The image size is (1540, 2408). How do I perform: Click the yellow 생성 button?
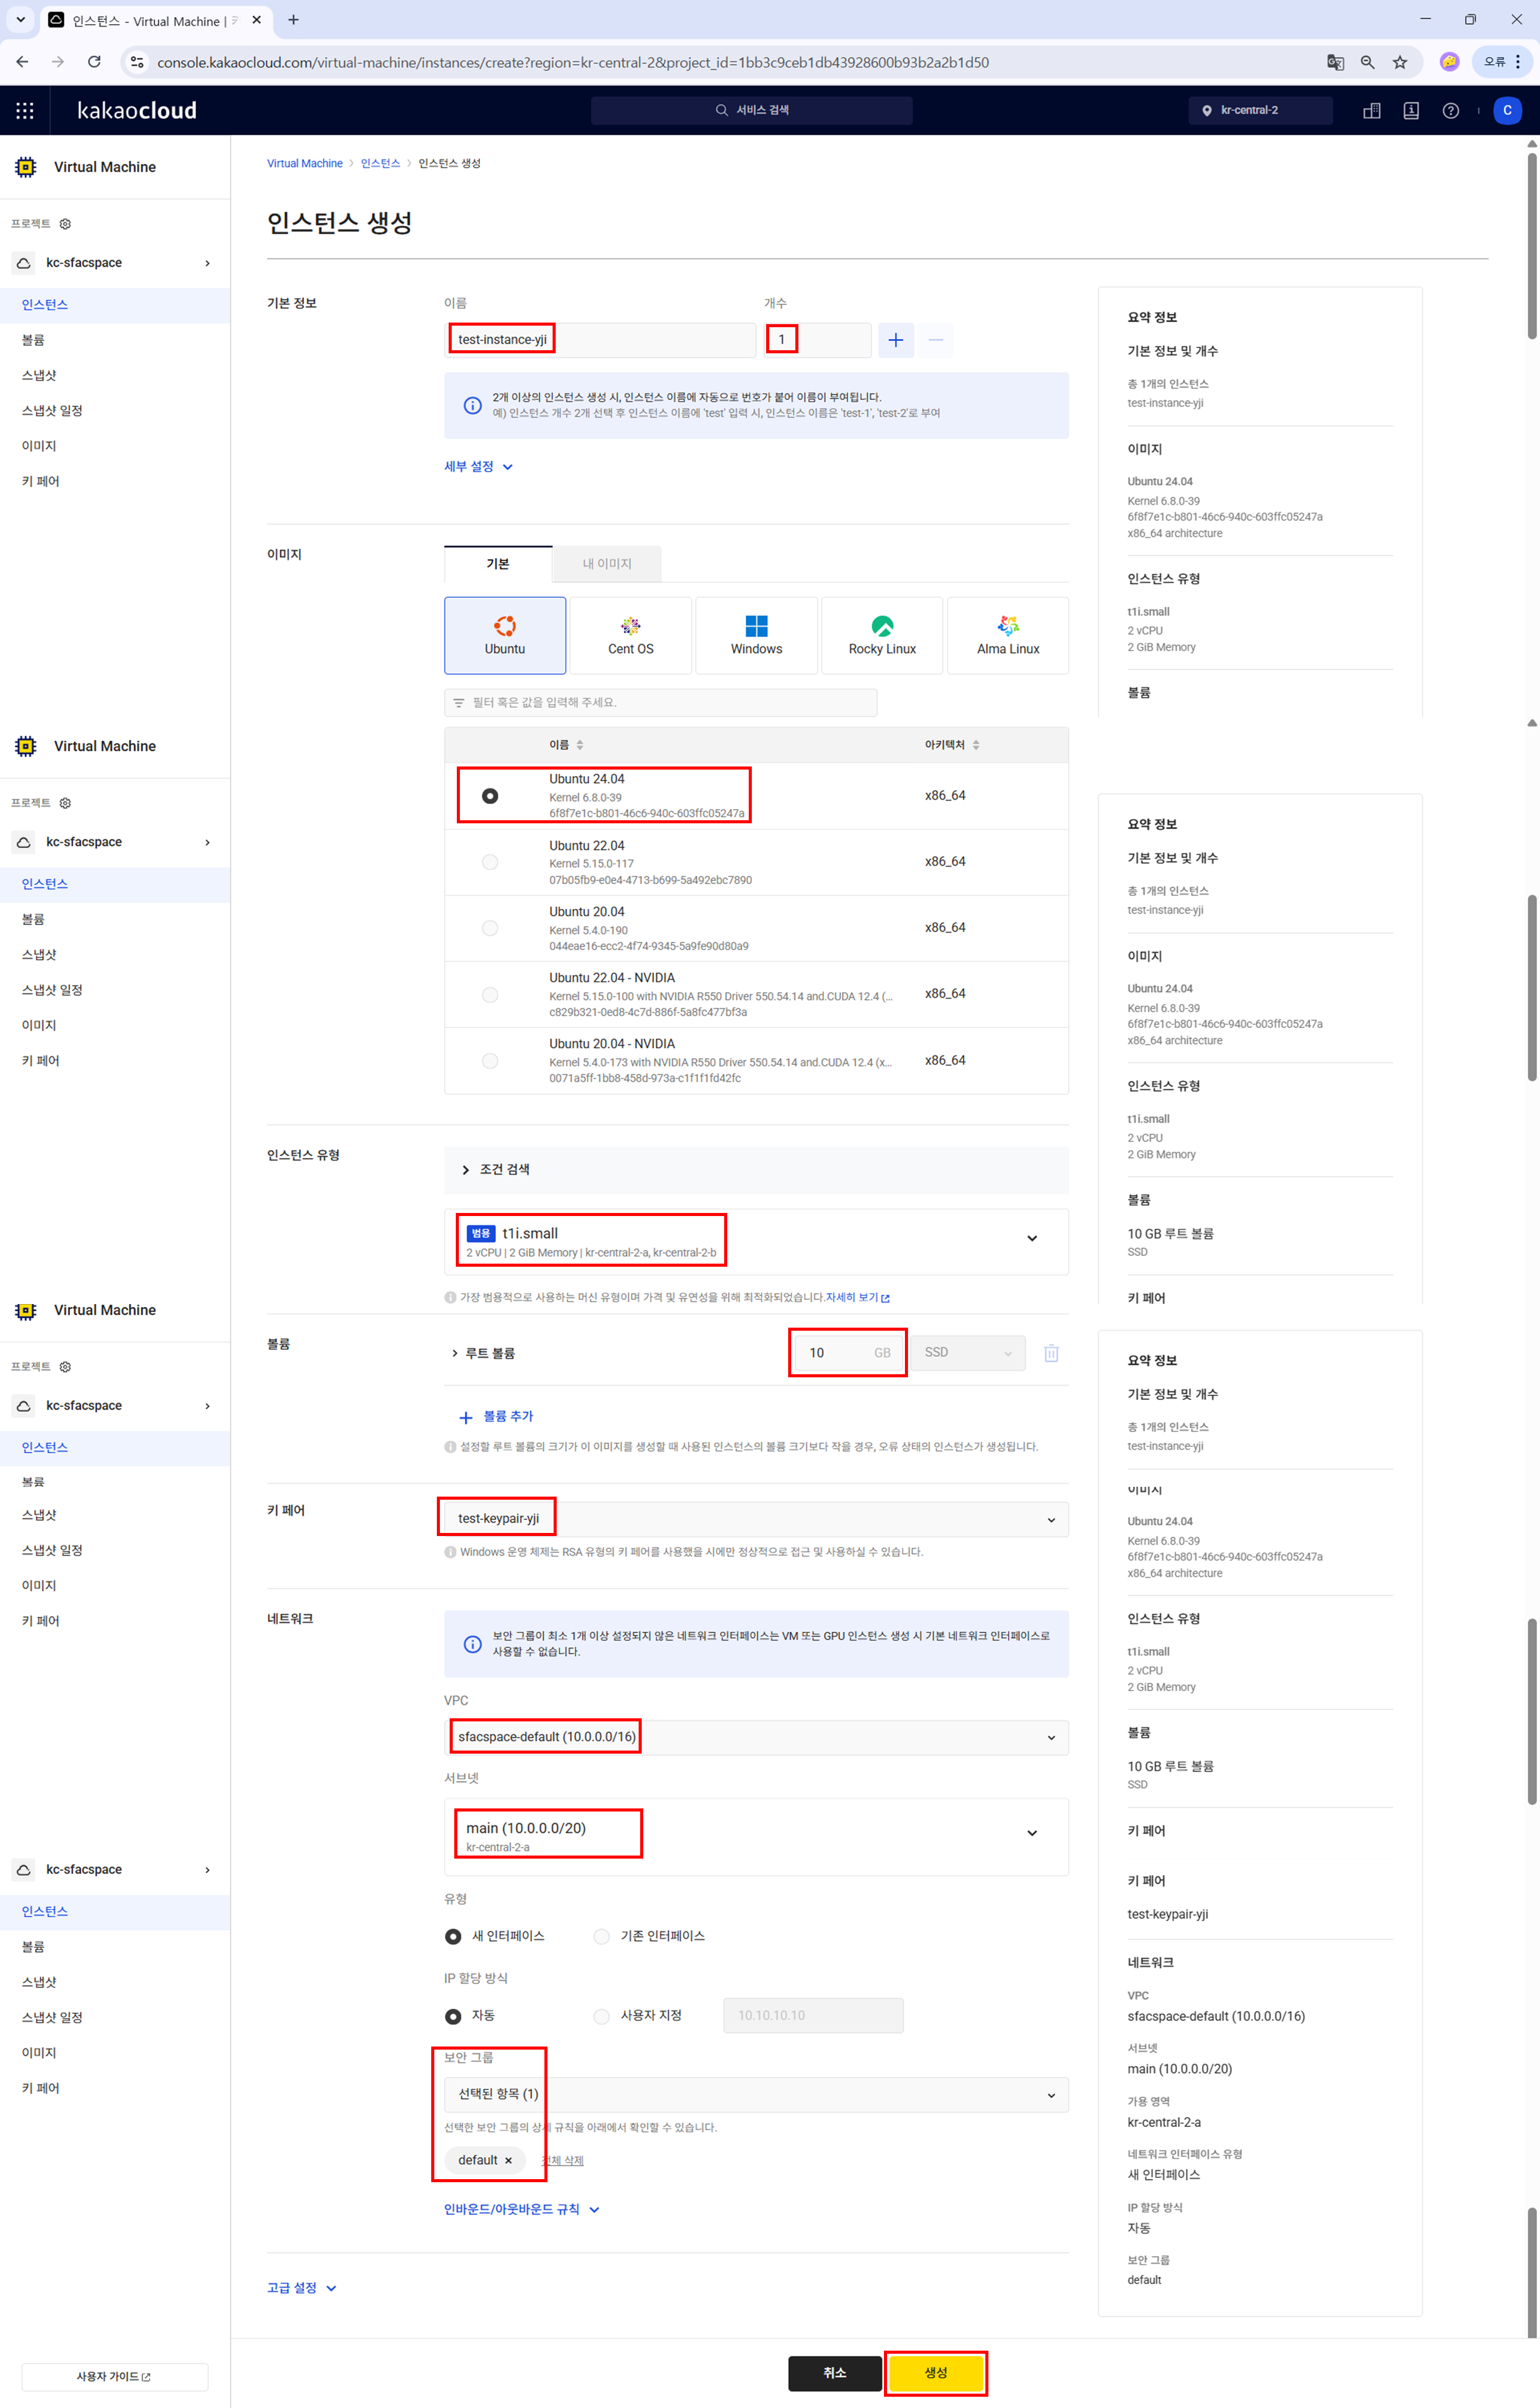pyautogui.click(x=935, y=2372)
